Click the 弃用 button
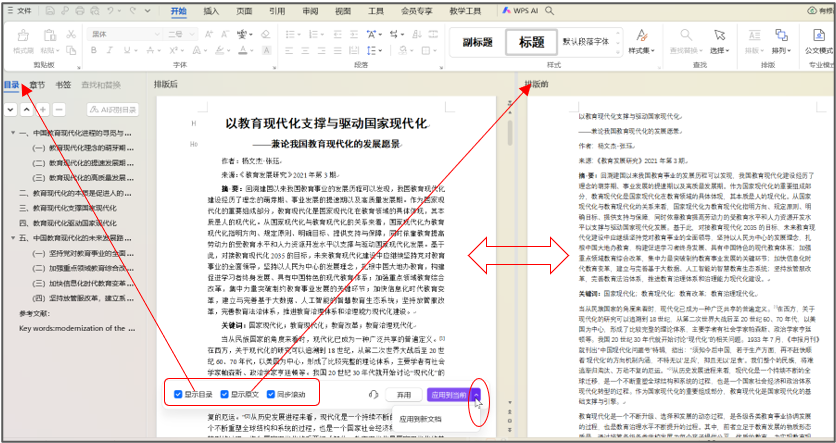The image size is (836, 443). point(404,395)
